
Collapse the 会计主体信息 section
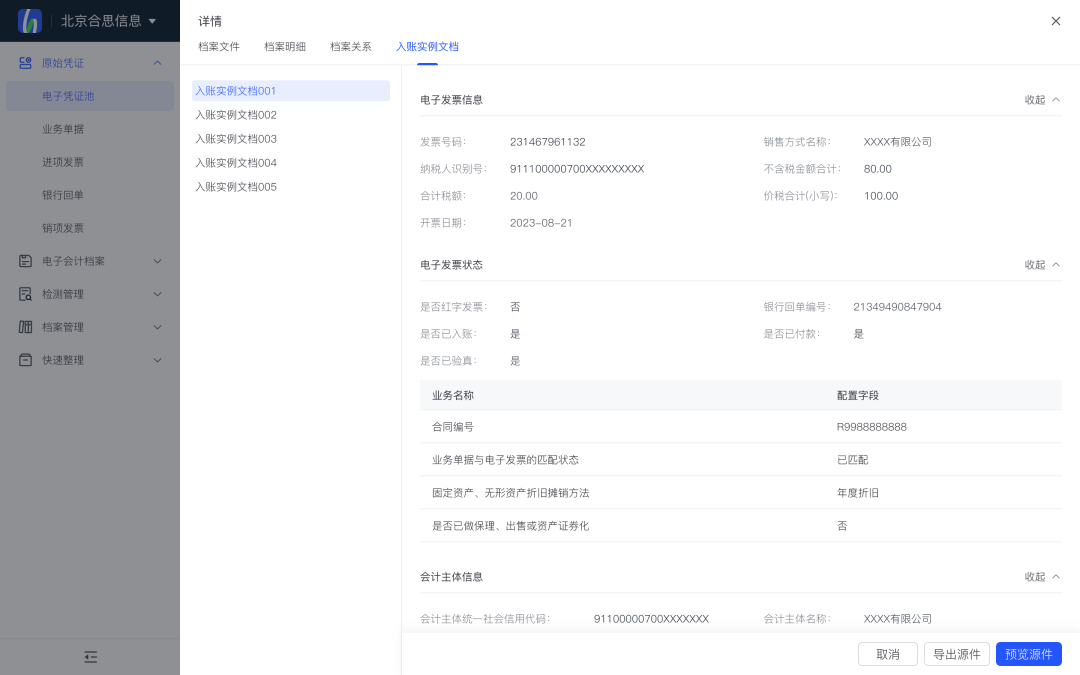(x=1042, y=577)
